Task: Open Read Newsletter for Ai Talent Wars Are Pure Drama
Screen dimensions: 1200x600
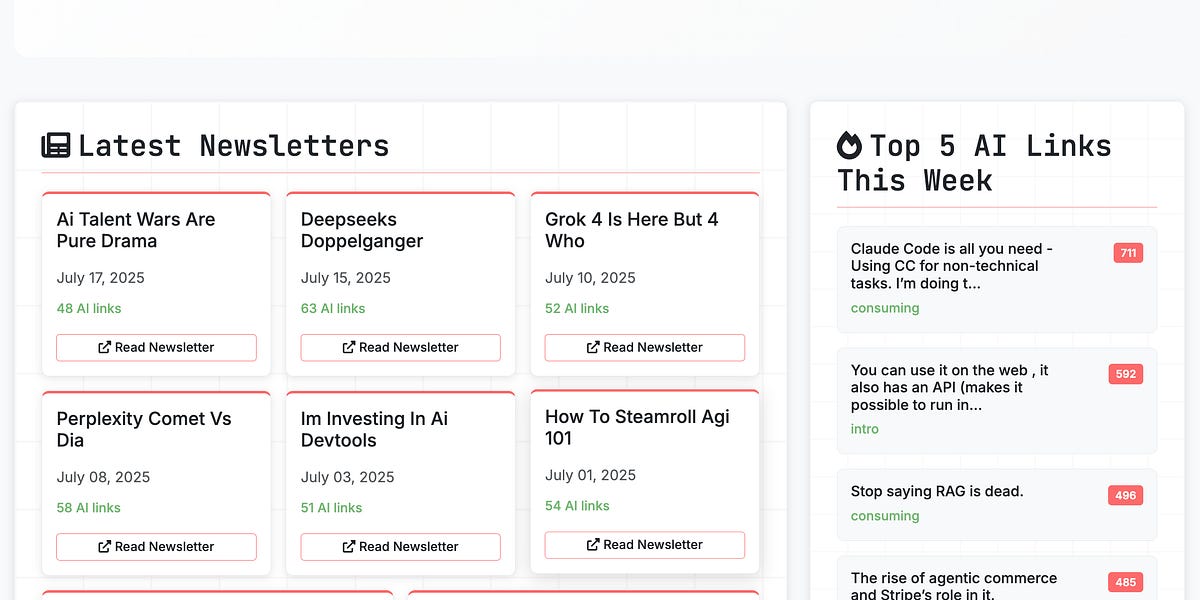Action: (156, 347)
